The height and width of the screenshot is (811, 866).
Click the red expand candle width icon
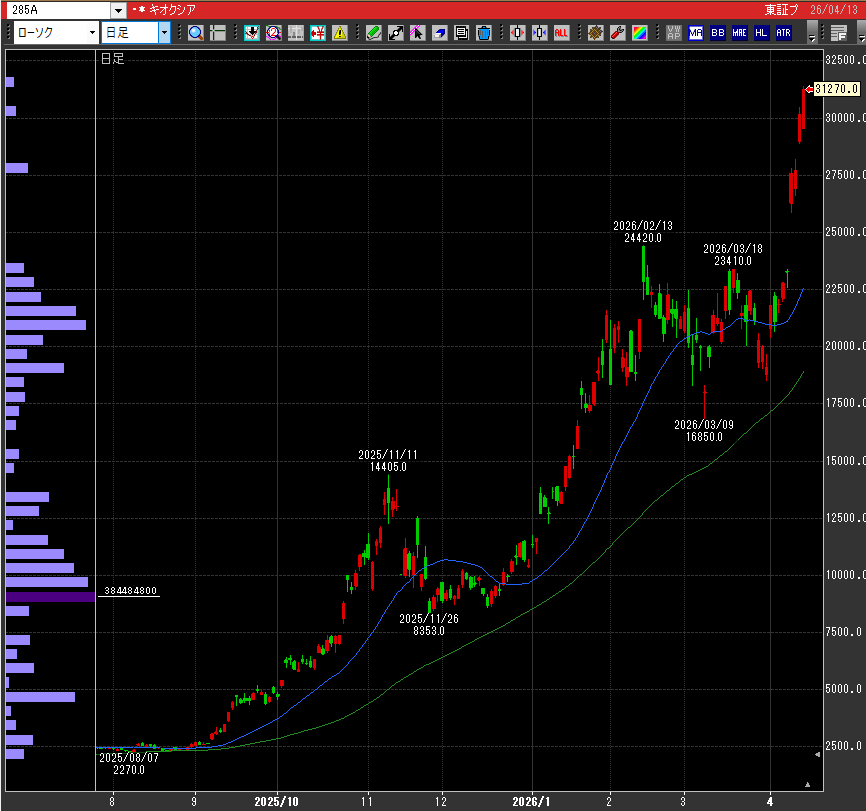[x=518, y=33]
